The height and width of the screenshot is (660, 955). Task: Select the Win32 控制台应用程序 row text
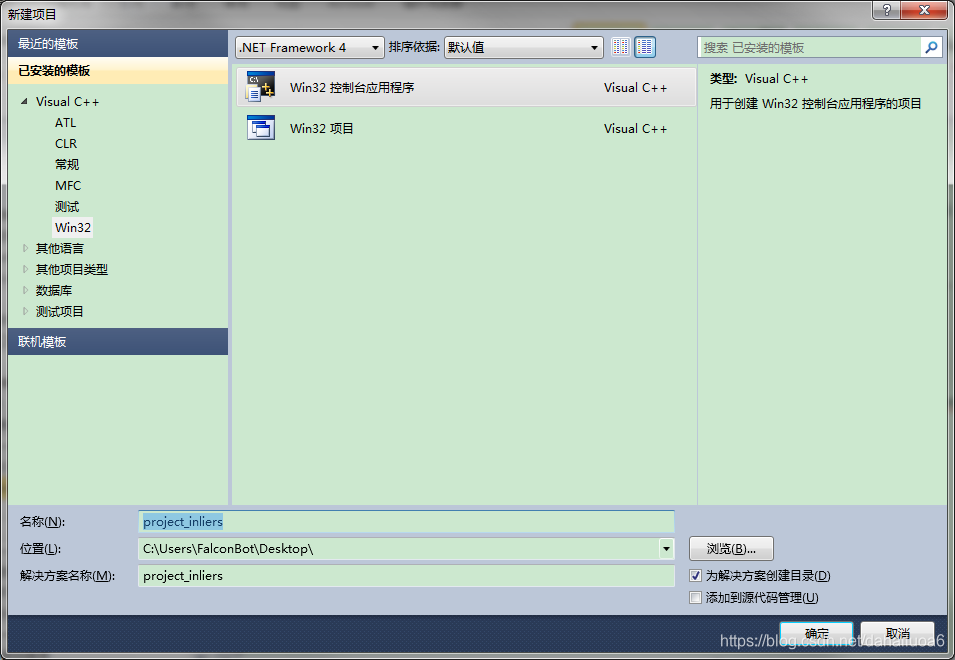pos(352,87)
